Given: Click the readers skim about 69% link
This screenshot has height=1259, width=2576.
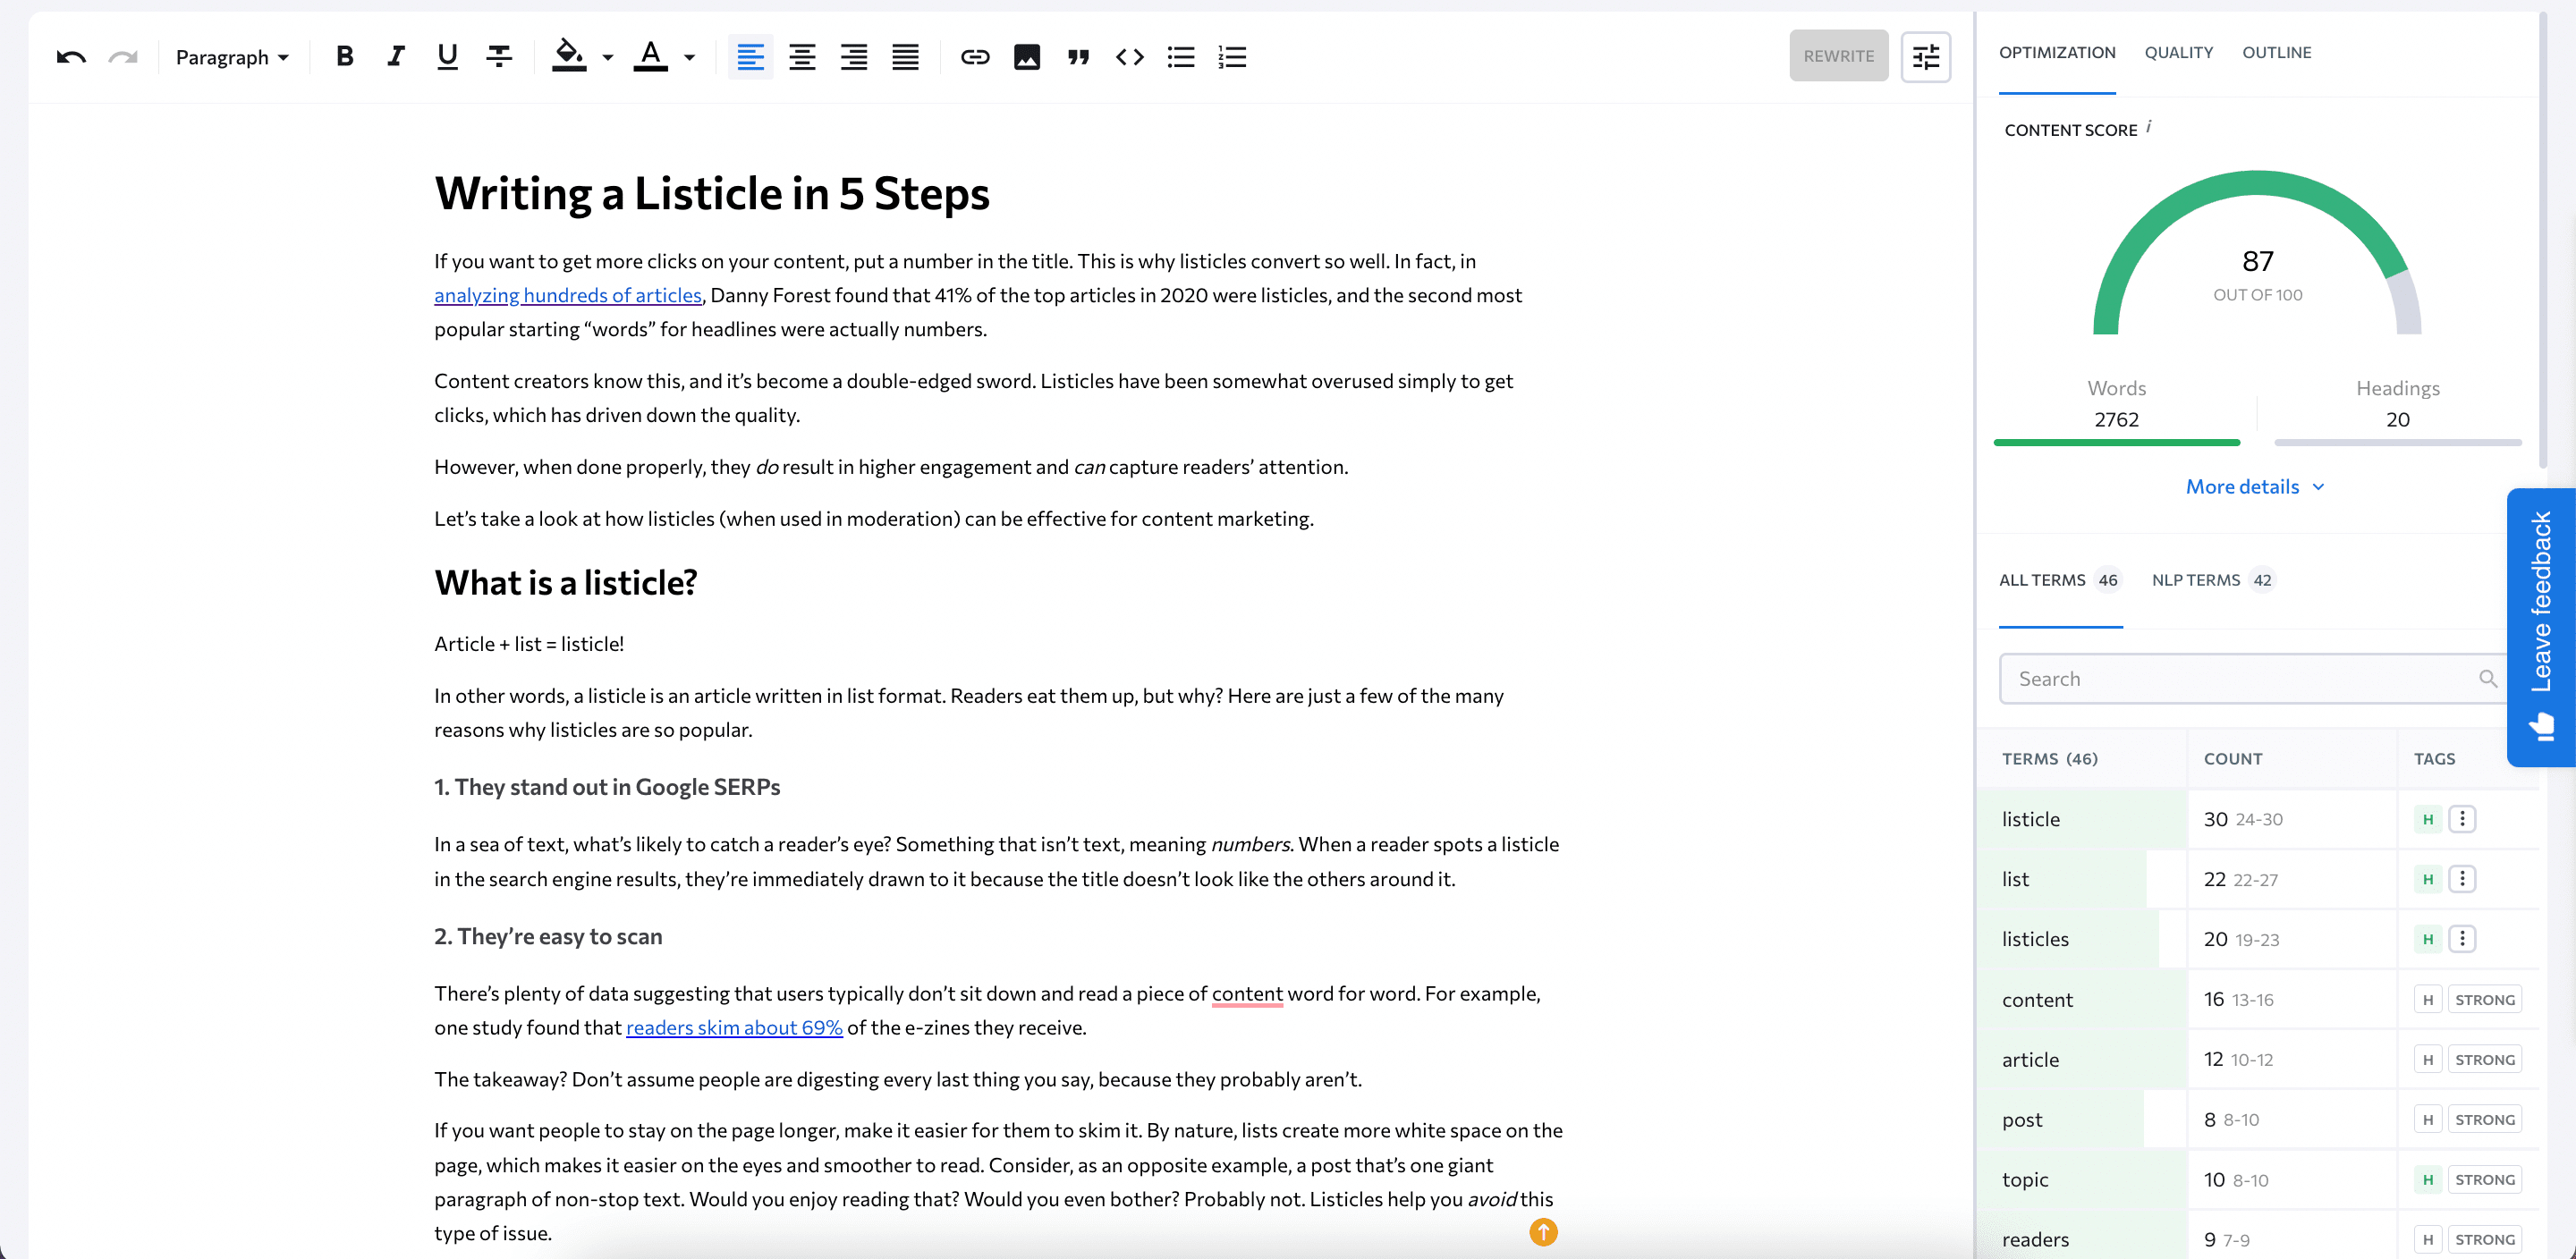Looking at the screenshot, I should coord(733,1026).
